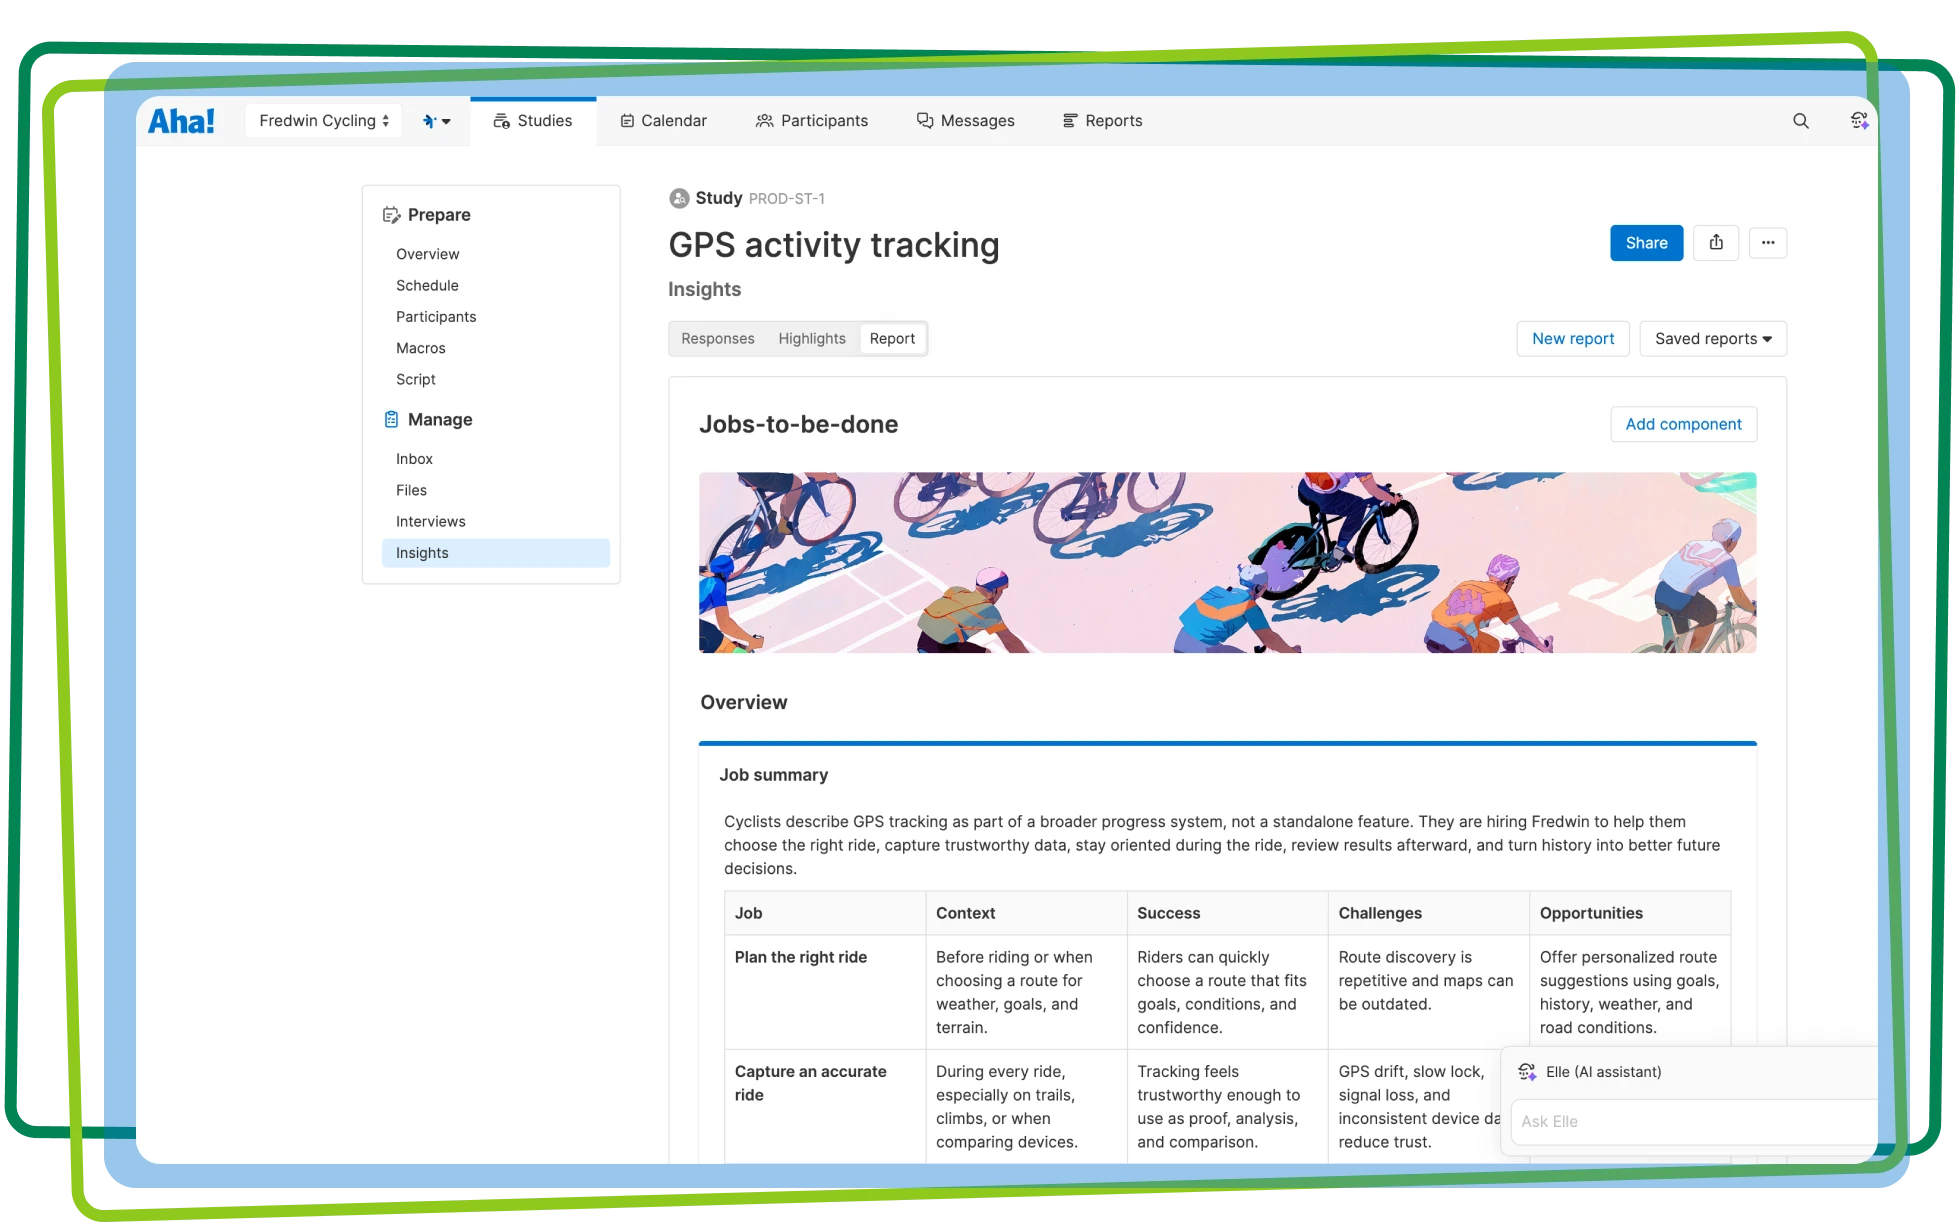Open the more options ellipsis menu

click(1768, 243)
